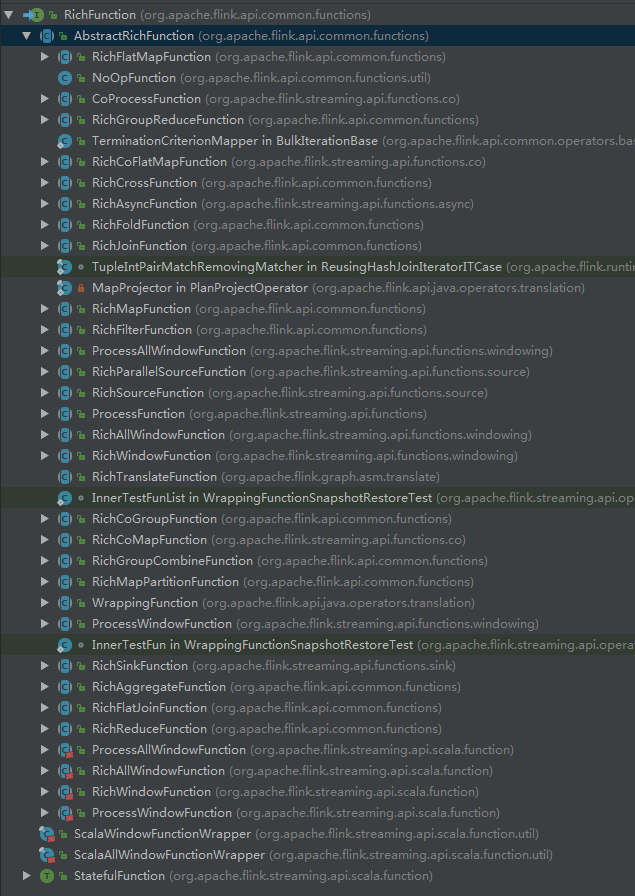
Task: Select the RichFunction root row
Action: tap(317, 15)
